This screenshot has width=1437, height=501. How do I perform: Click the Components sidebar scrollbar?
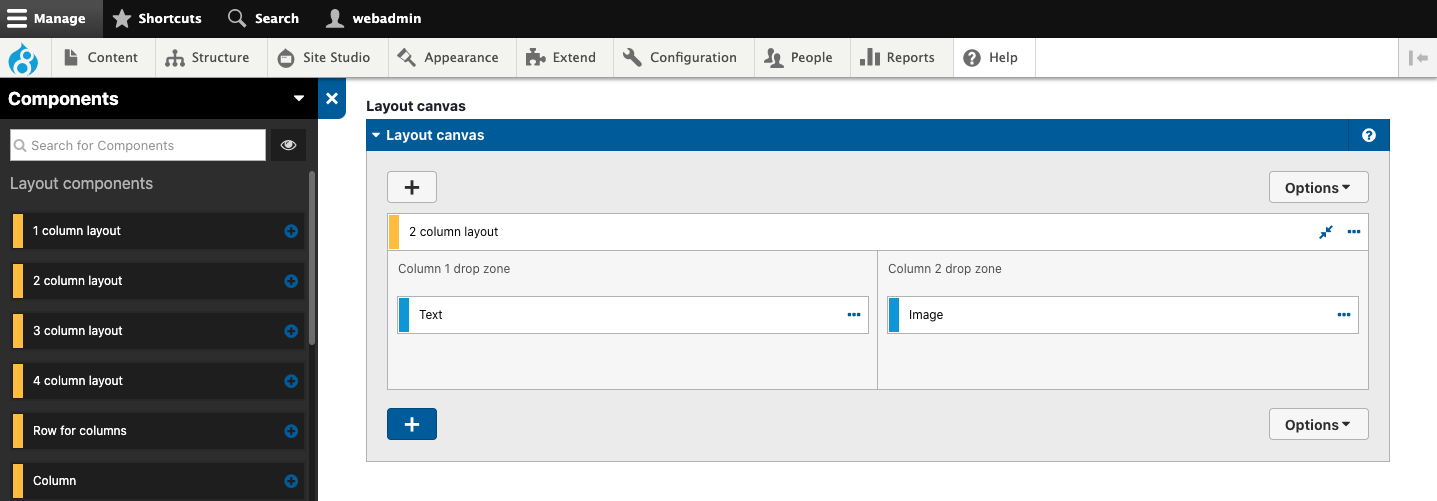tap(312, 258)
